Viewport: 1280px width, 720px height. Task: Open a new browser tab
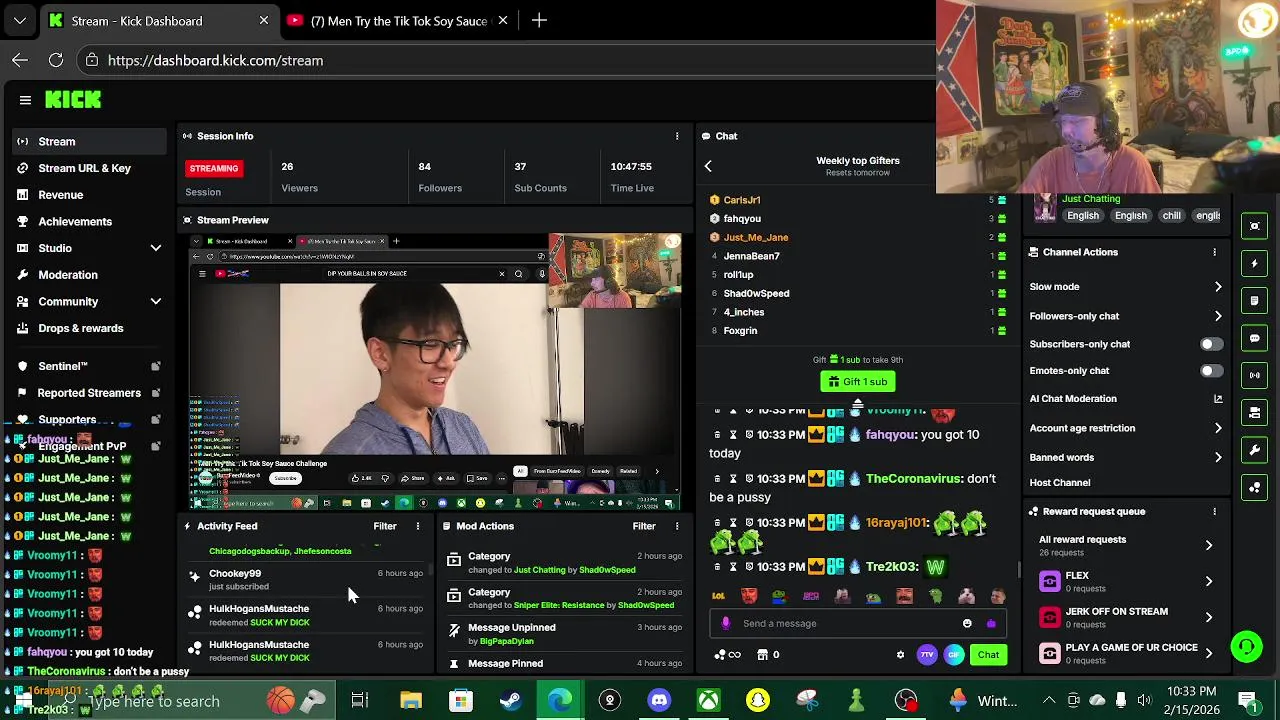point(539,20)
